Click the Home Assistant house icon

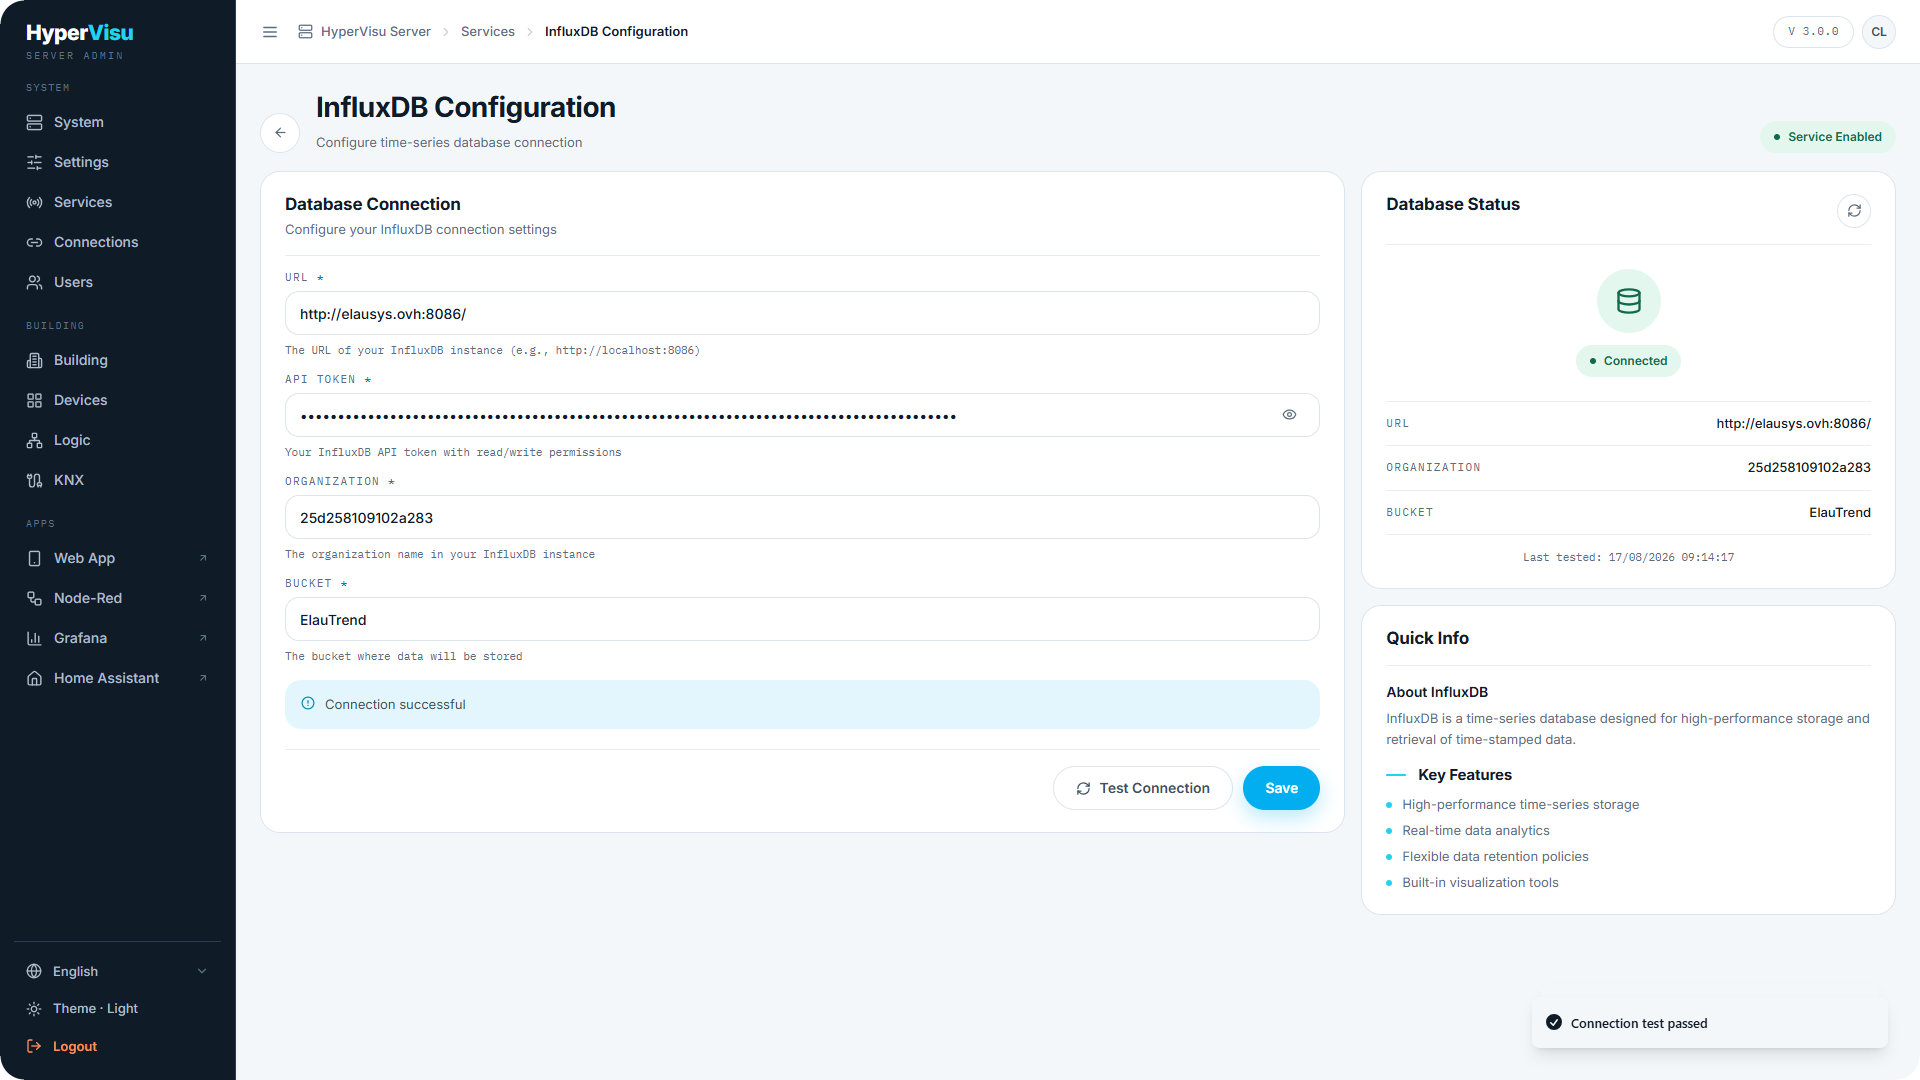coord(34,678)
